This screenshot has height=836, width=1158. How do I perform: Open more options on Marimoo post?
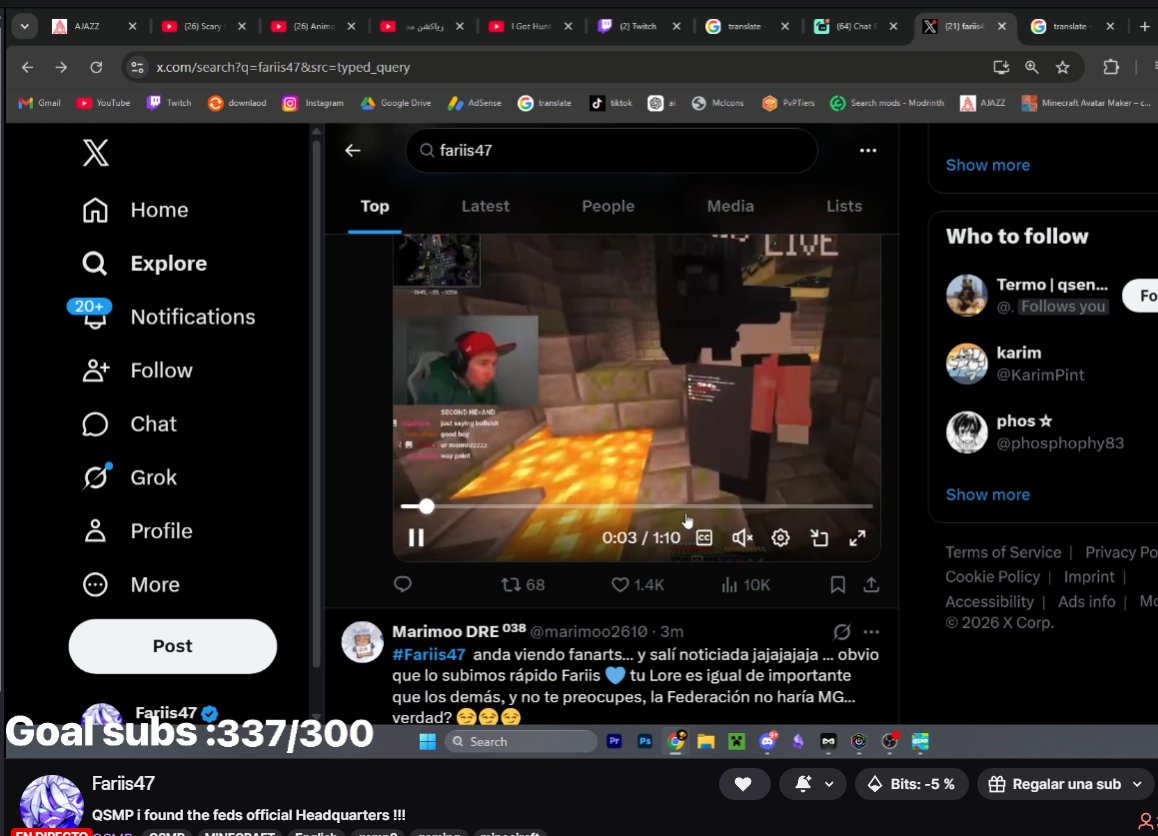pyautogui.click(x=871, y=631)
